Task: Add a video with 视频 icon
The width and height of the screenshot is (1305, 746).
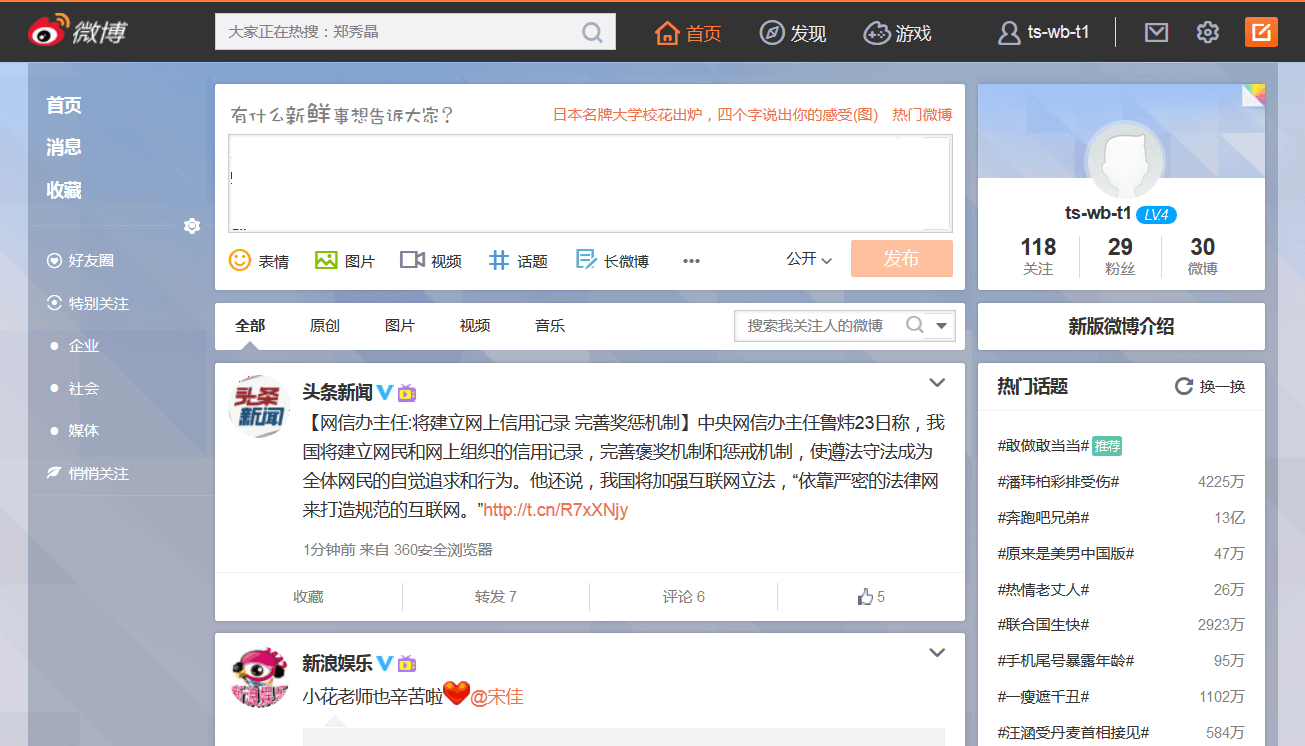Action: [431, 260]
